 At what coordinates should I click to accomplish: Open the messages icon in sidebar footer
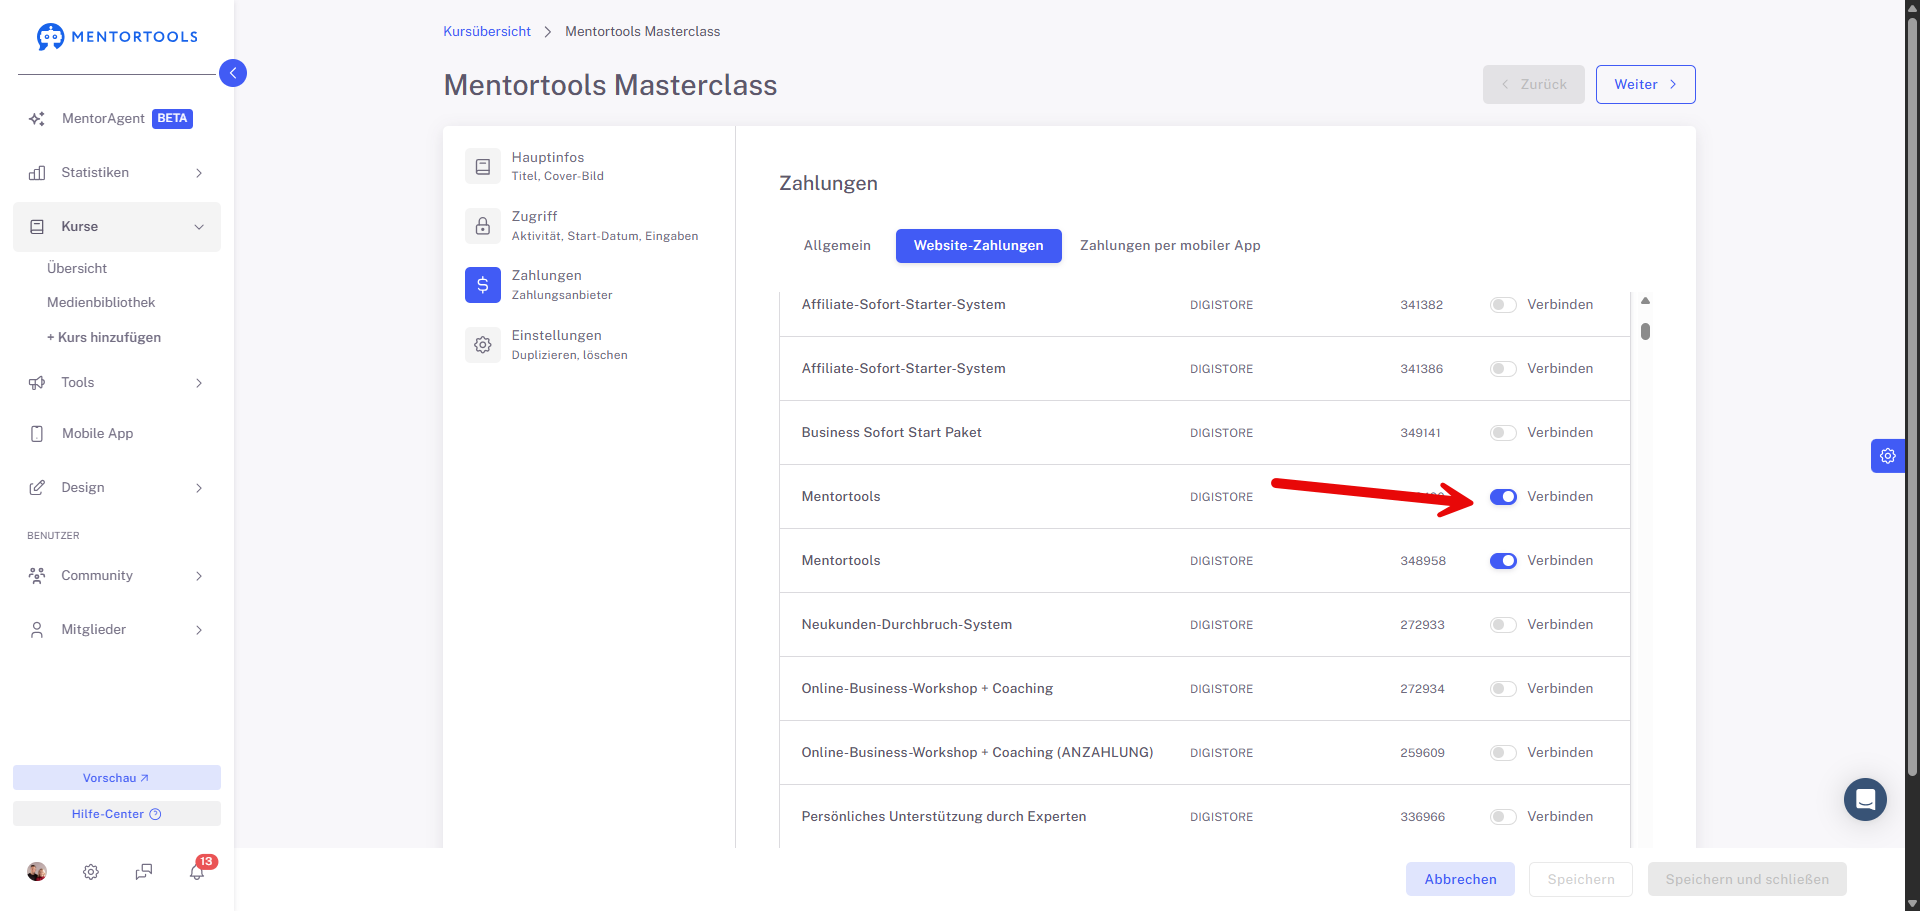point(144,872)
